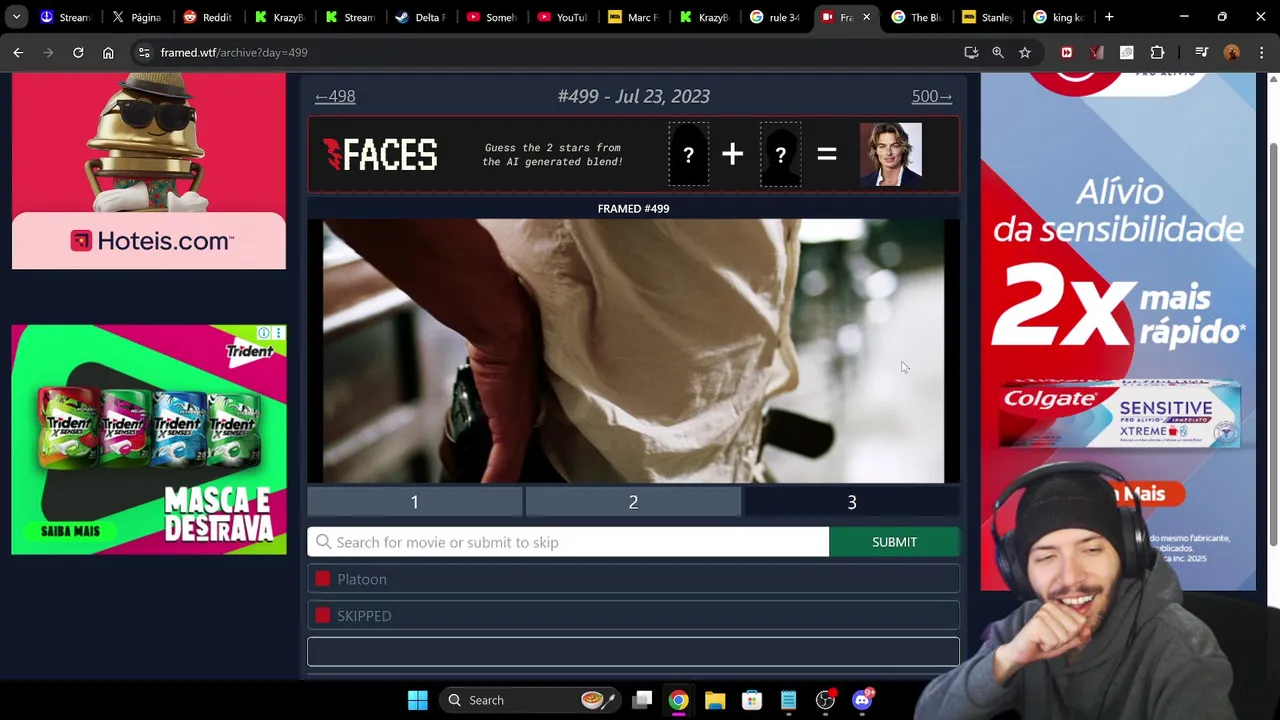The width and height of the screenshot is (1280, 720).
Task: Submit the guess with SUBMIT button
Action: click(894, 542)
